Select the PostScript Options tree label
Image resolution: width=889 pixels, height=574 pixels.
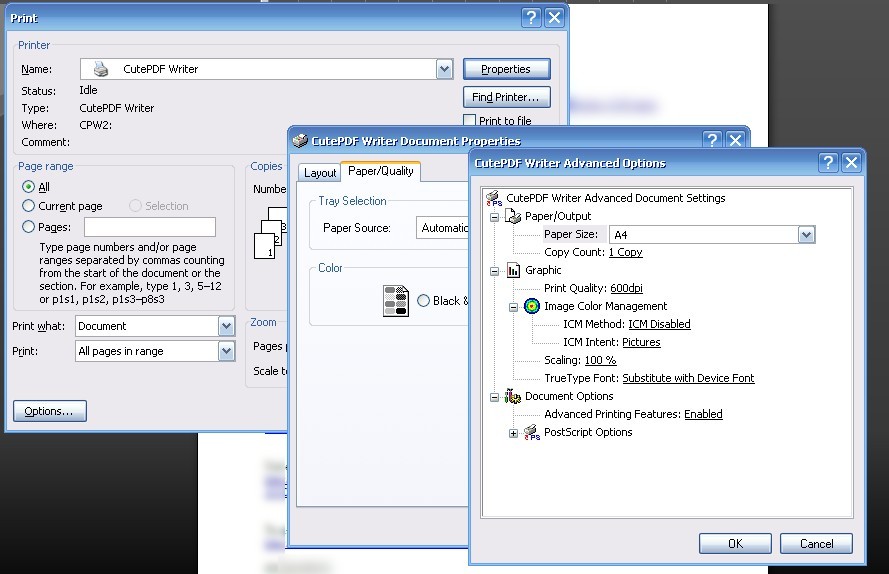coord(588,432)
